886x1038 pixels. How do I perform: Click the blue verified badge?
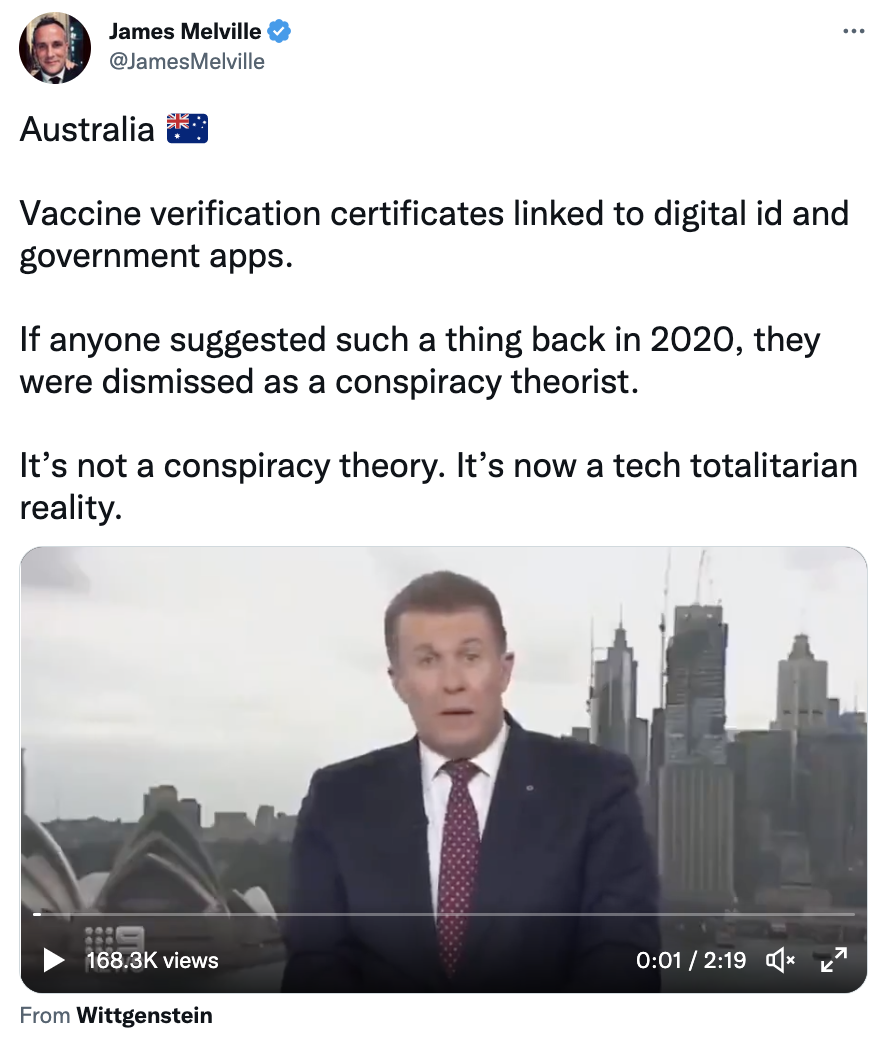pyautogui.click(x=279, y=31)
